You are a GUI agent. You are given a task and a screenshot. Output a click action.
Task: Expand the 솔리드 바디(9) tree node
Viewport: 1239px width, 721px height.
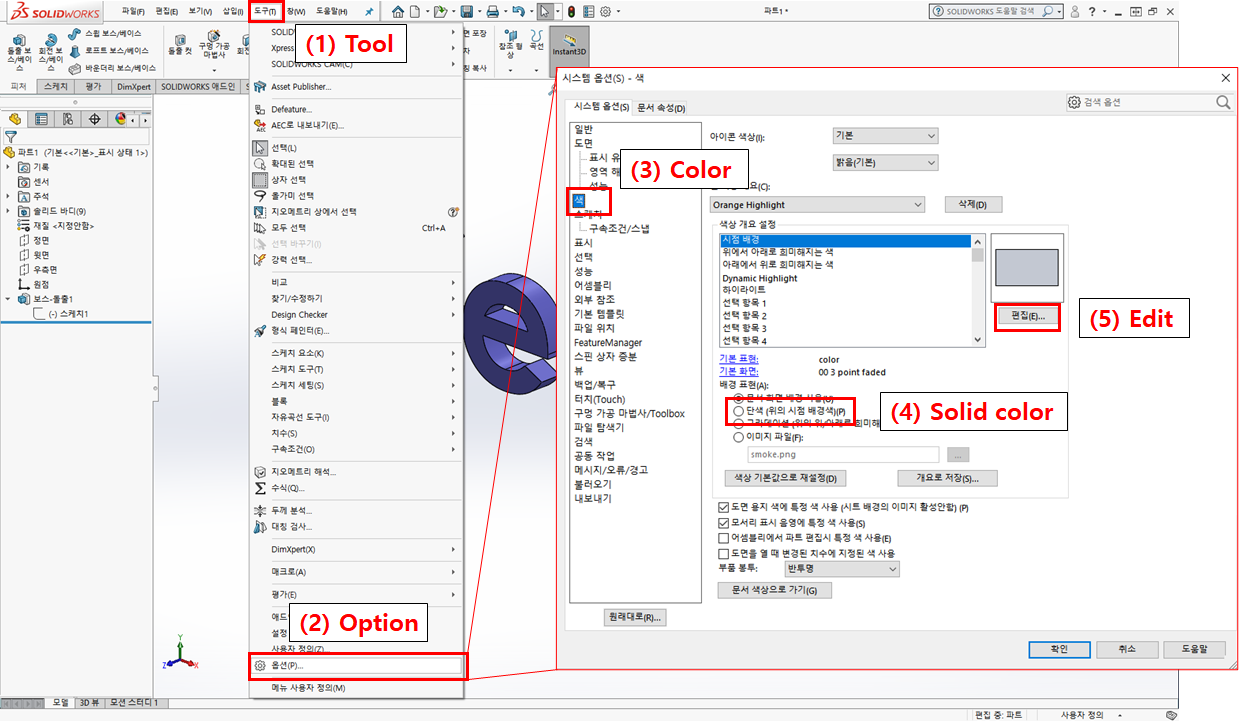point(8,211)
